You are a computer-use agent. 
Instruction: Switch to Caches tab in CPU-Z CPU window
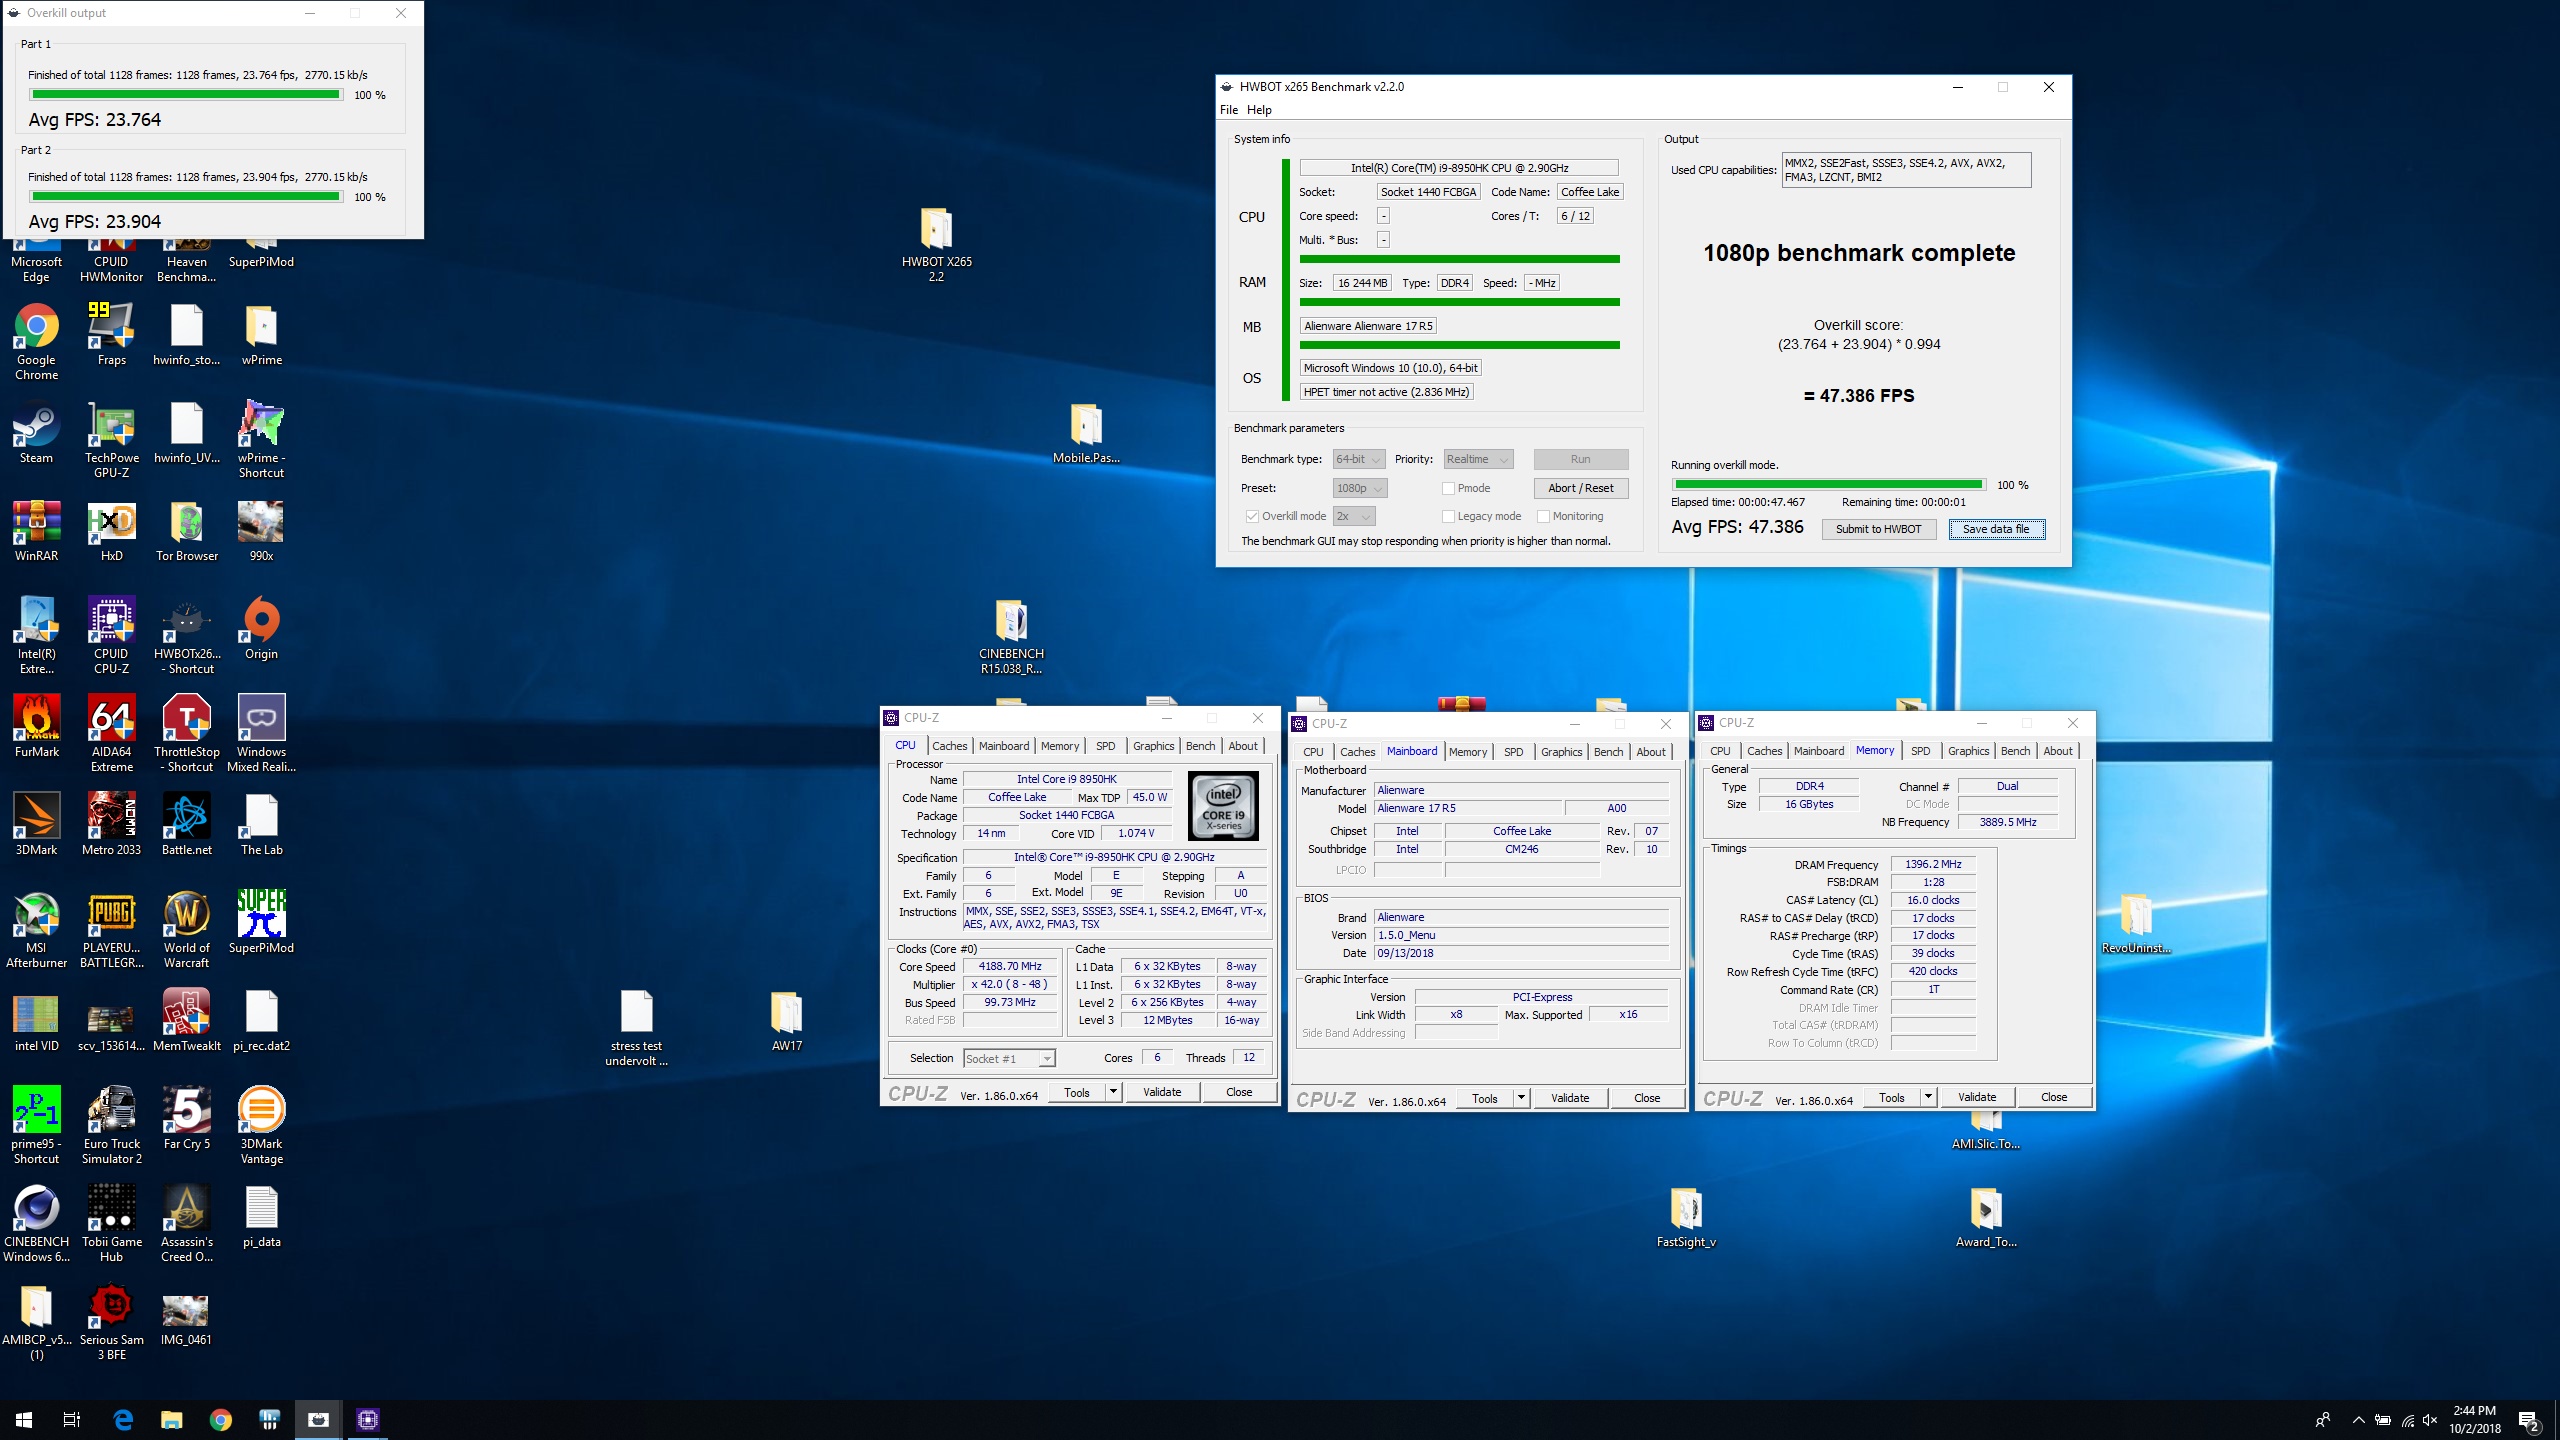pyautogui.click(x=949, y=746)
